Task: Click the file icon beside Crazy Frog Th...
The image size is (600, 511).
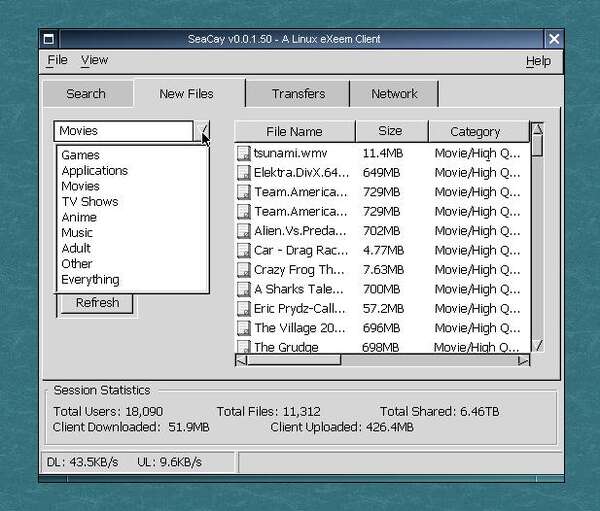Action: [x=244, y=270]
